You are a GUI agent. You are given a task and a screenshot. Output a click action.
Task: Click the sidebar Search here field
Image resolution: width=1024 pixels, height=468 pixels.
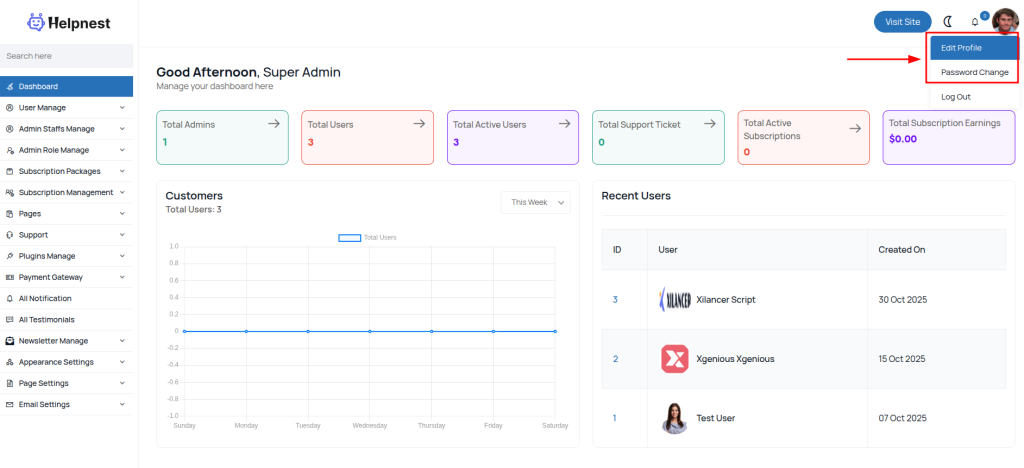coord(66,56)
